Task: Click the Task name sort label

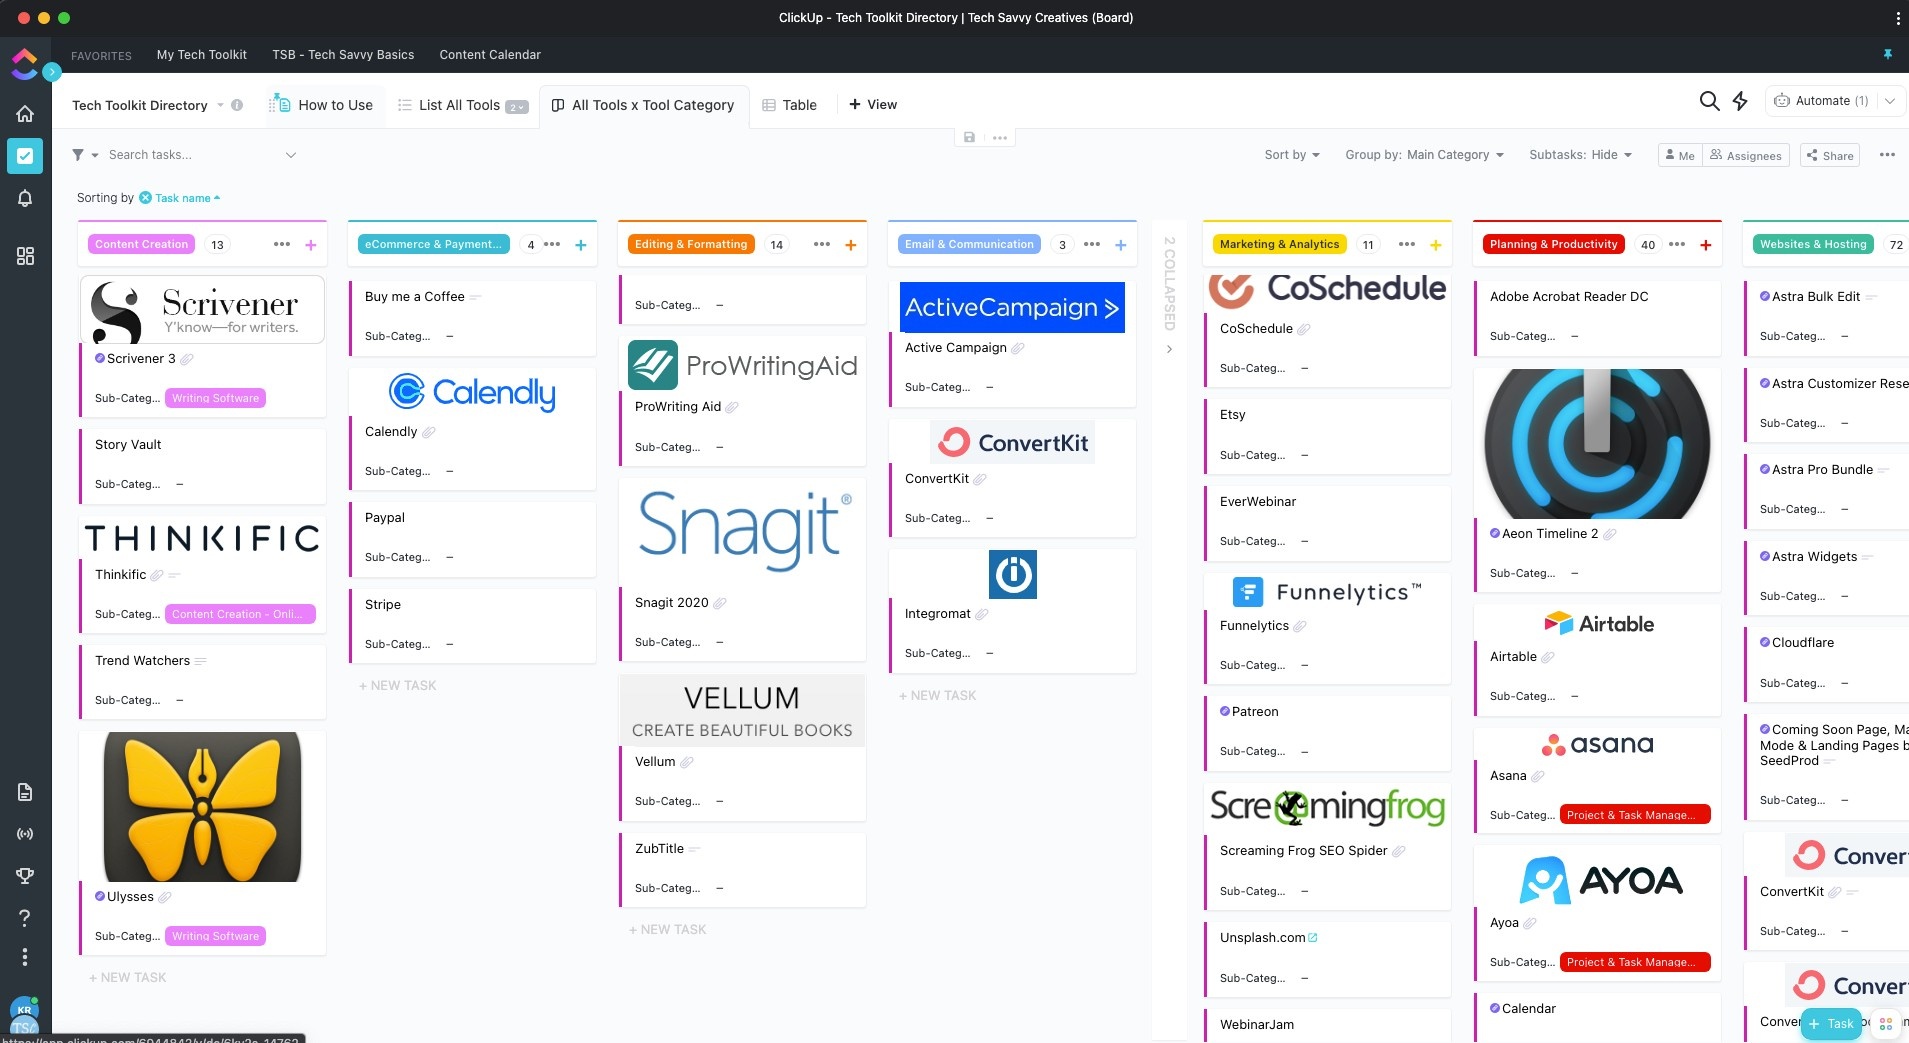Action: 183,198
